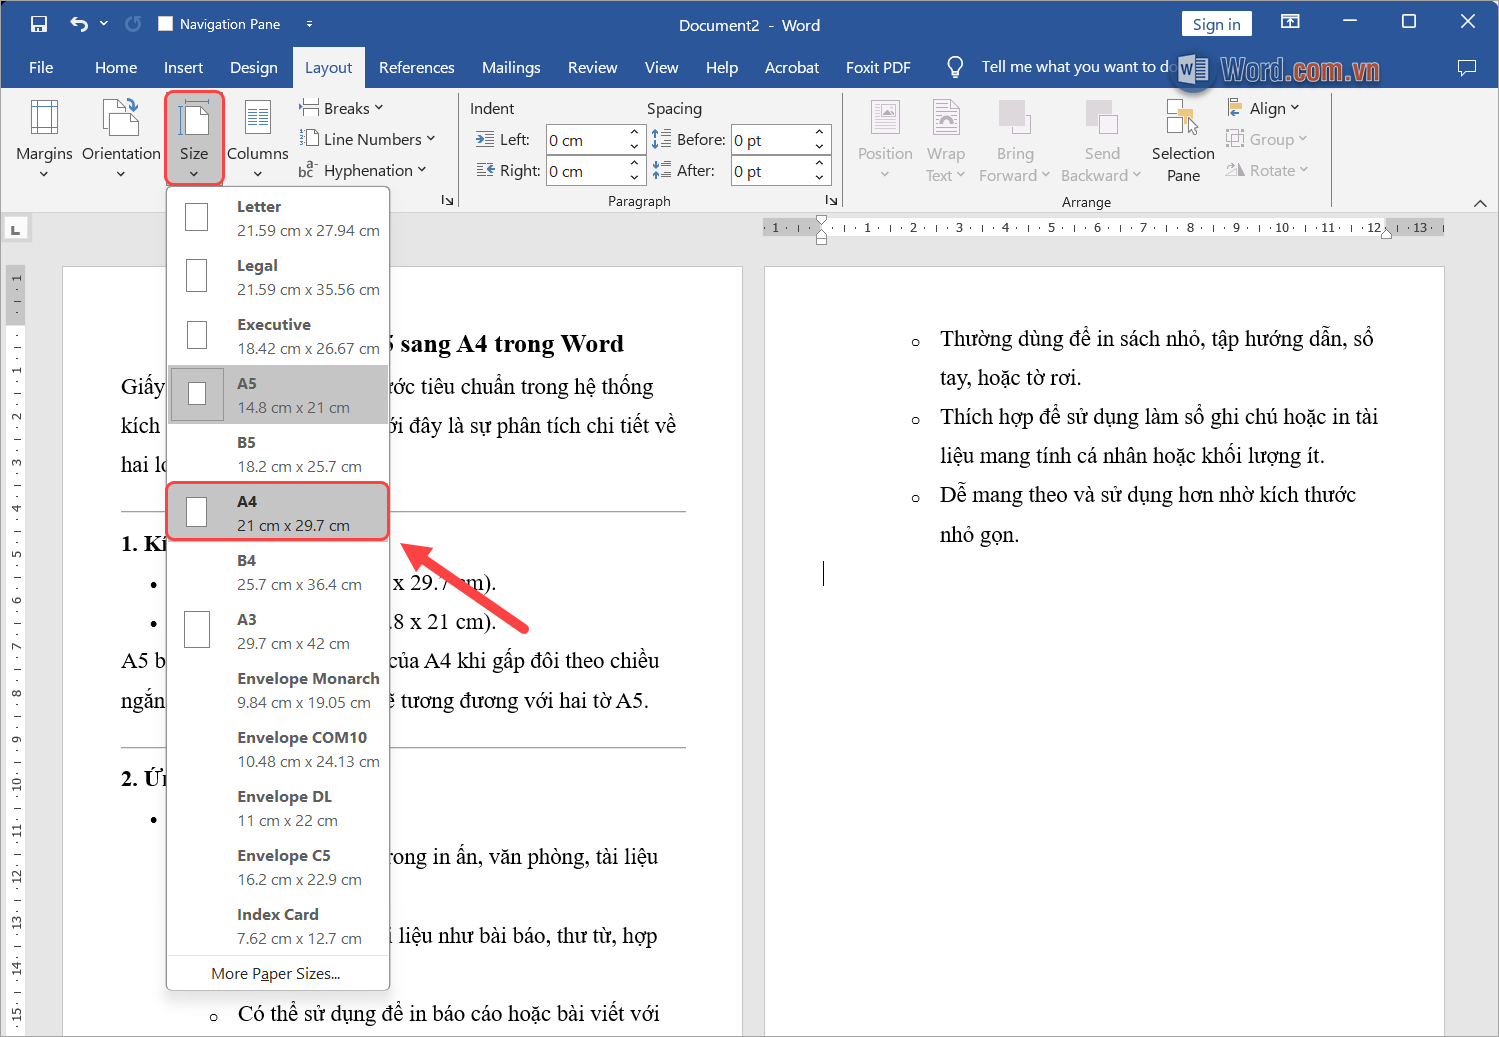Screen dimensions: 1499x1037
Task: Expand the Line Numbers dropdown
Action: (368, 139)
